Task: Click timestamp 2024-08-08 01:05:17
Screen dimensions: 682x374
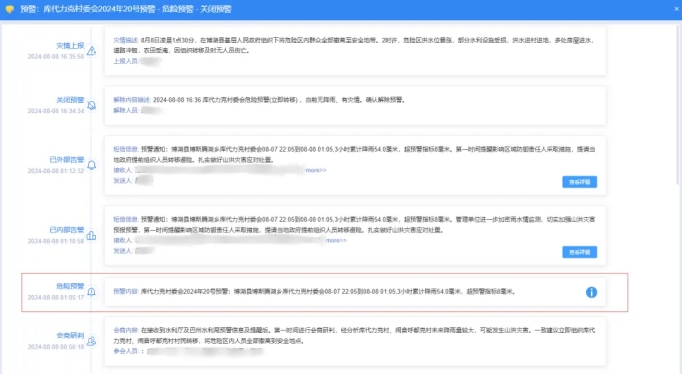Action: 56,297
